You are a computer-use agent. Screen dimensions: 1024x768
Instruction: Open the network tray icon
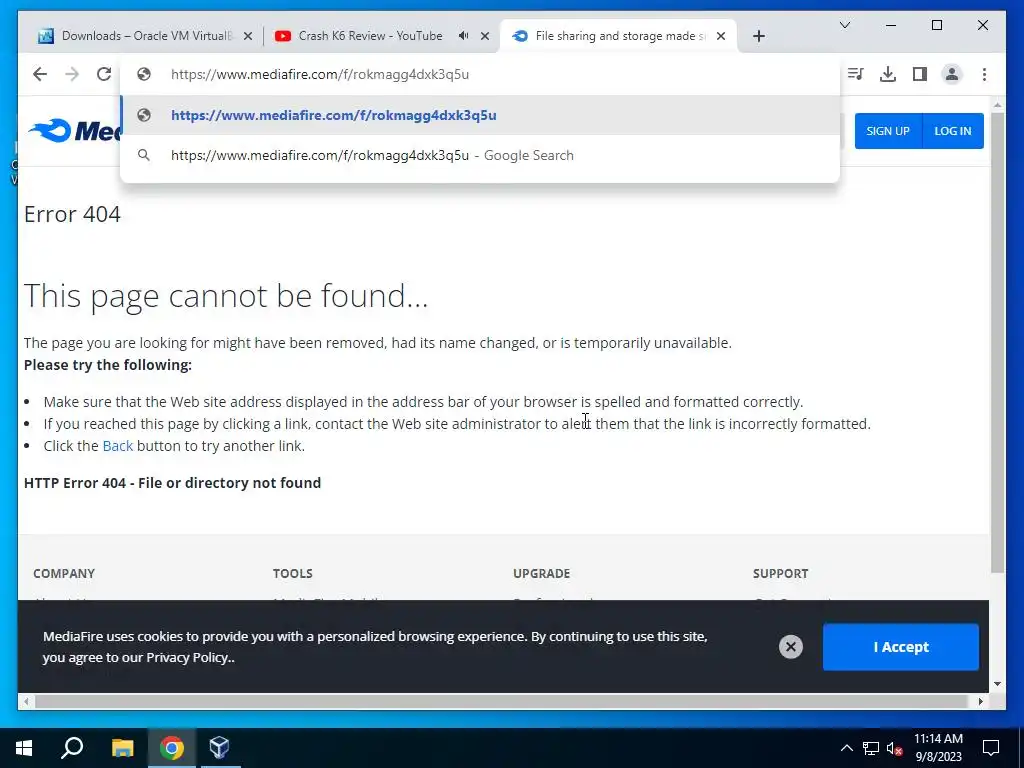click(871, 748)
